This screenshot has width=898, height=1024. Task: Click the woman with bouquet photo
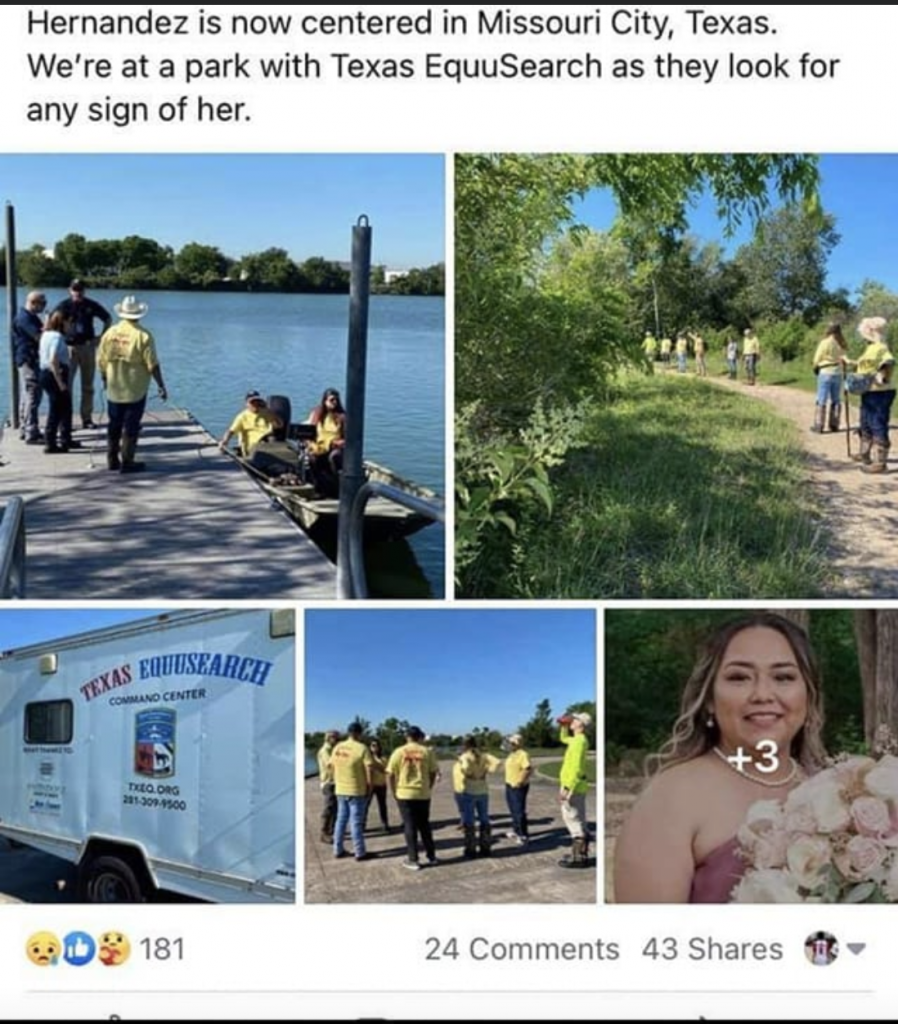751,756
